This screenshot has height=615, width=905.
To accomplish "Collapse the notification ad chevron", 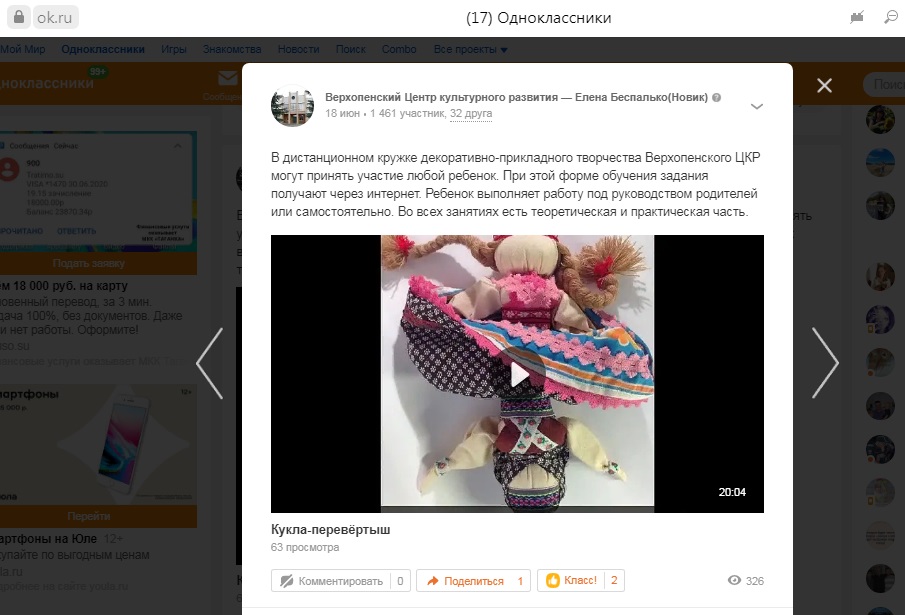I will coord(178,146).
